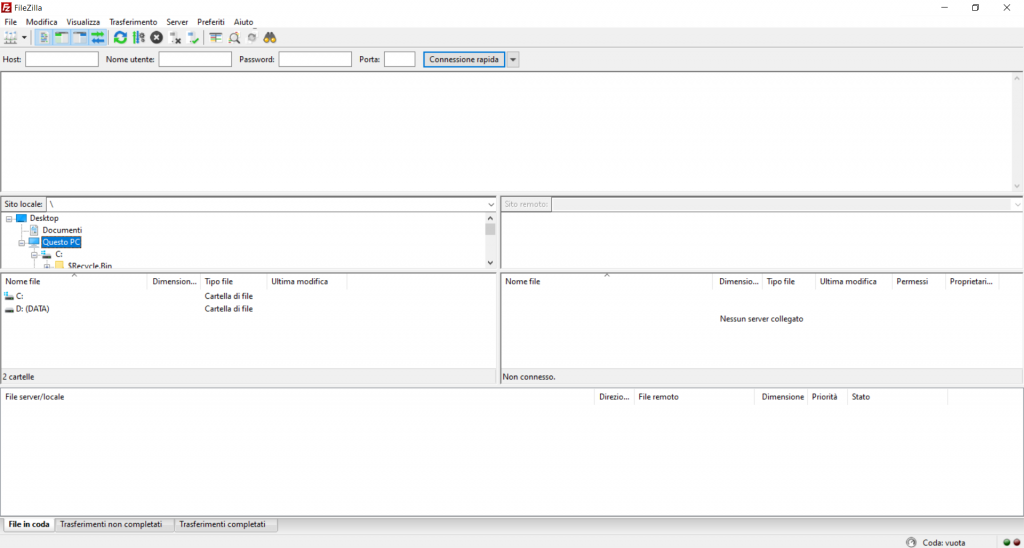Click the binoculars file search icon

[269, 38]
